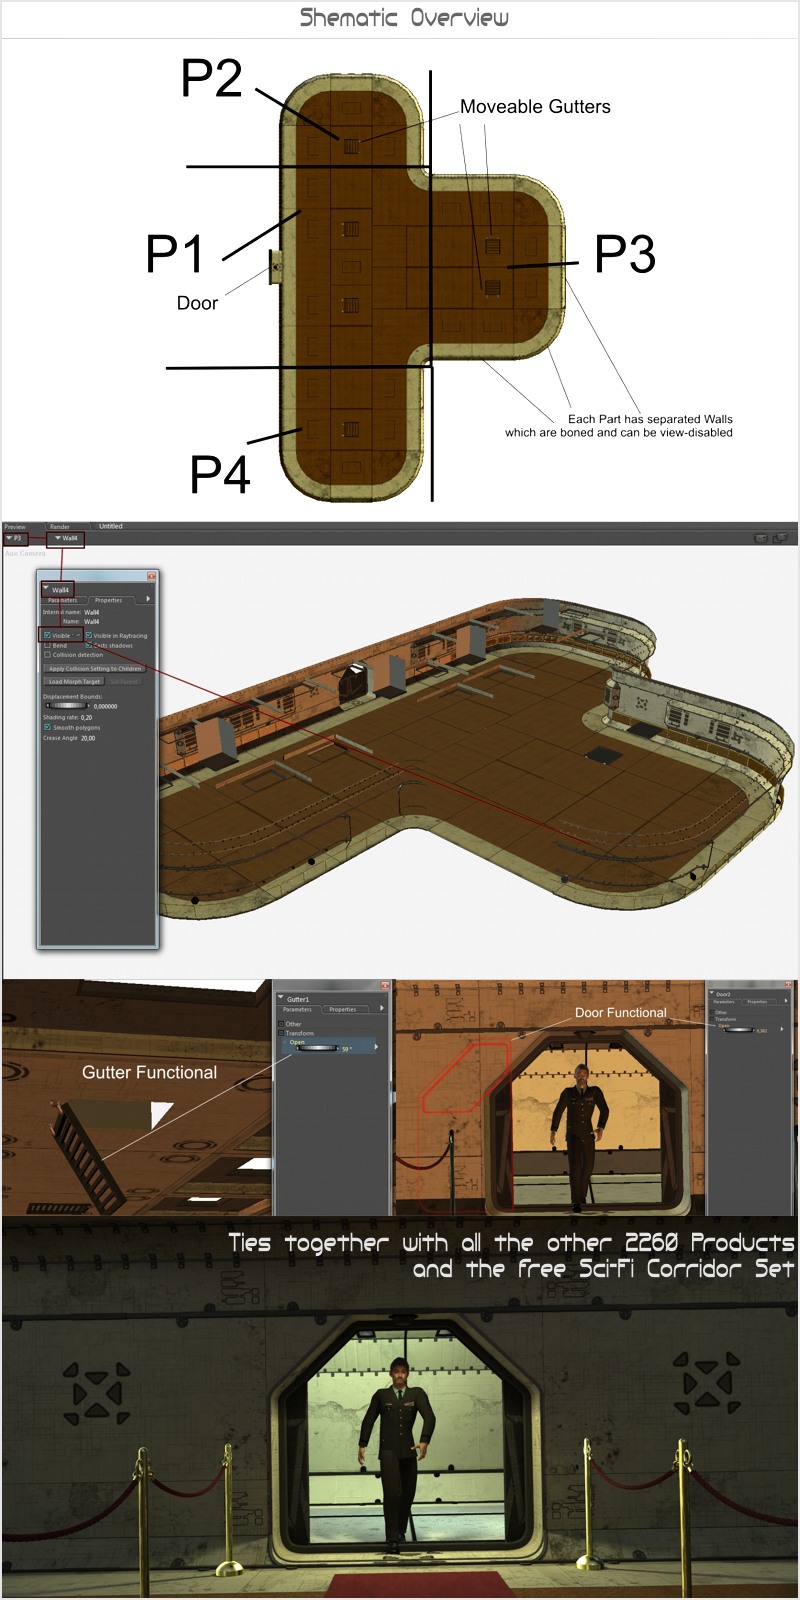Screen dimensions: 800x1600
Task: Toggle the Smooth polygons checkbox
Action: tap(47, 727)
